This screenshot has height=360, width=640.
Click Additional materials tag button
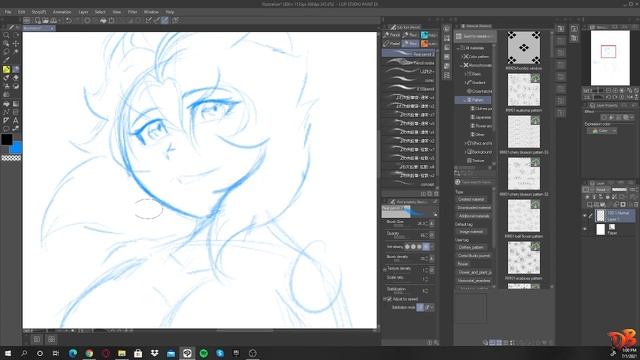(474, 216)
